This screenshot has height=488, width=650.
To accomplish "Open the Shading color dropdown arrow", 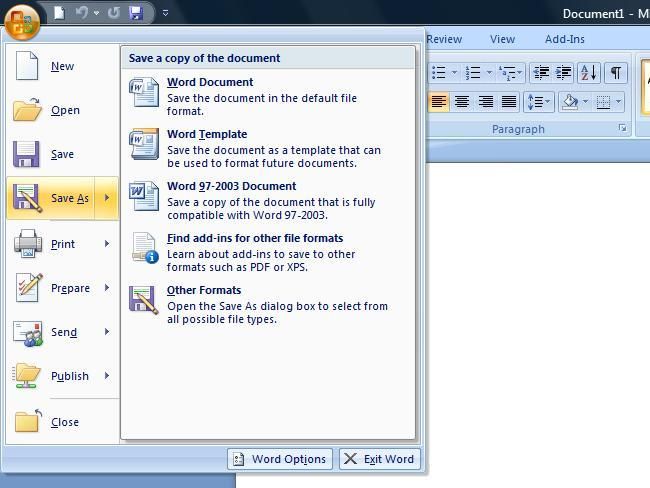I will click(585, 102).
